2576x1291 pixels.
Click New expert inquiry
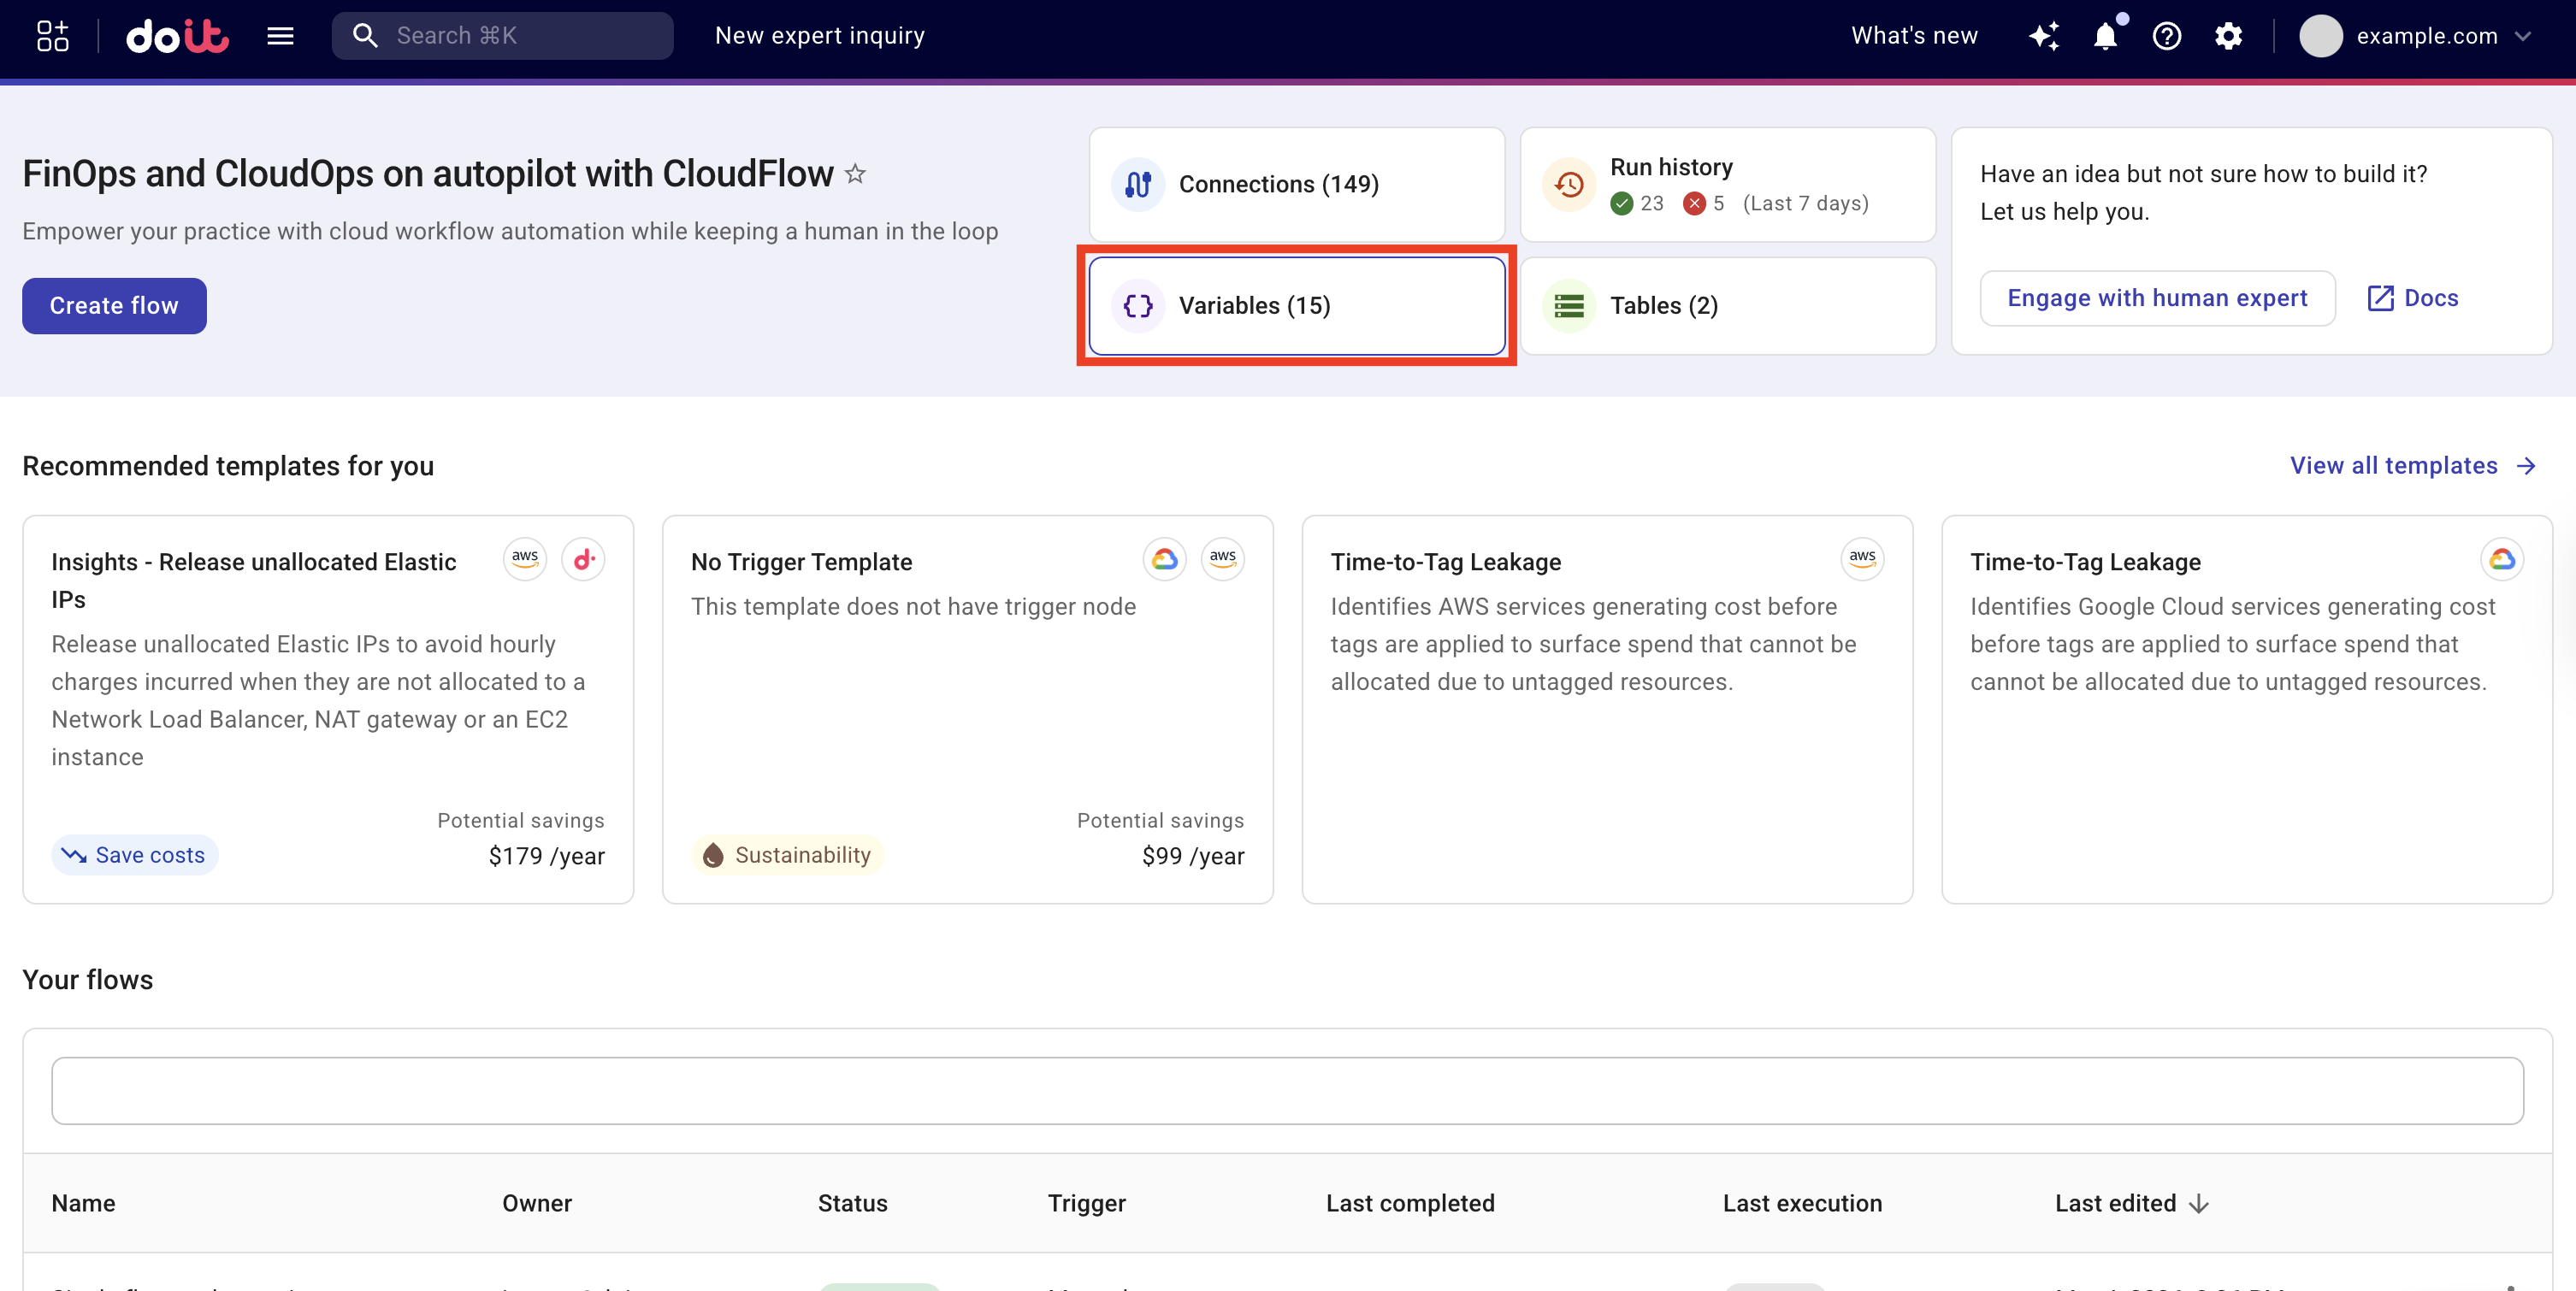click(x=819, y=36)
